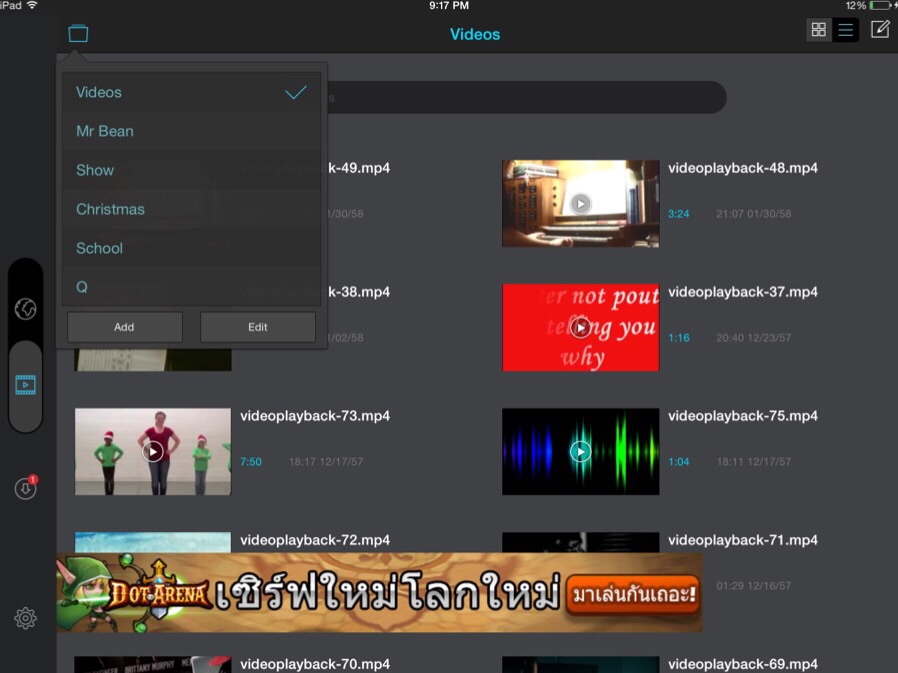Select the Christmas folder
The width and height of the screenshot is (898, 673).
click(x=191, y=209)
